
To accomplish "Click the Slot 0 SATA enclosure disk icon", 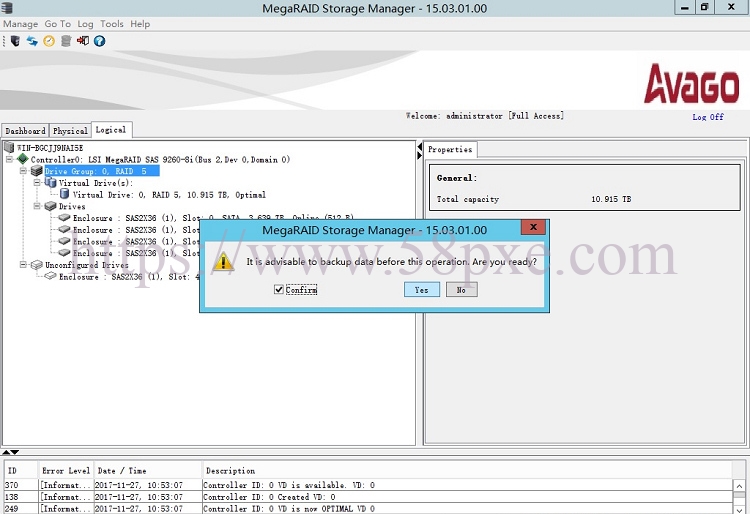I will pos(65,218).
